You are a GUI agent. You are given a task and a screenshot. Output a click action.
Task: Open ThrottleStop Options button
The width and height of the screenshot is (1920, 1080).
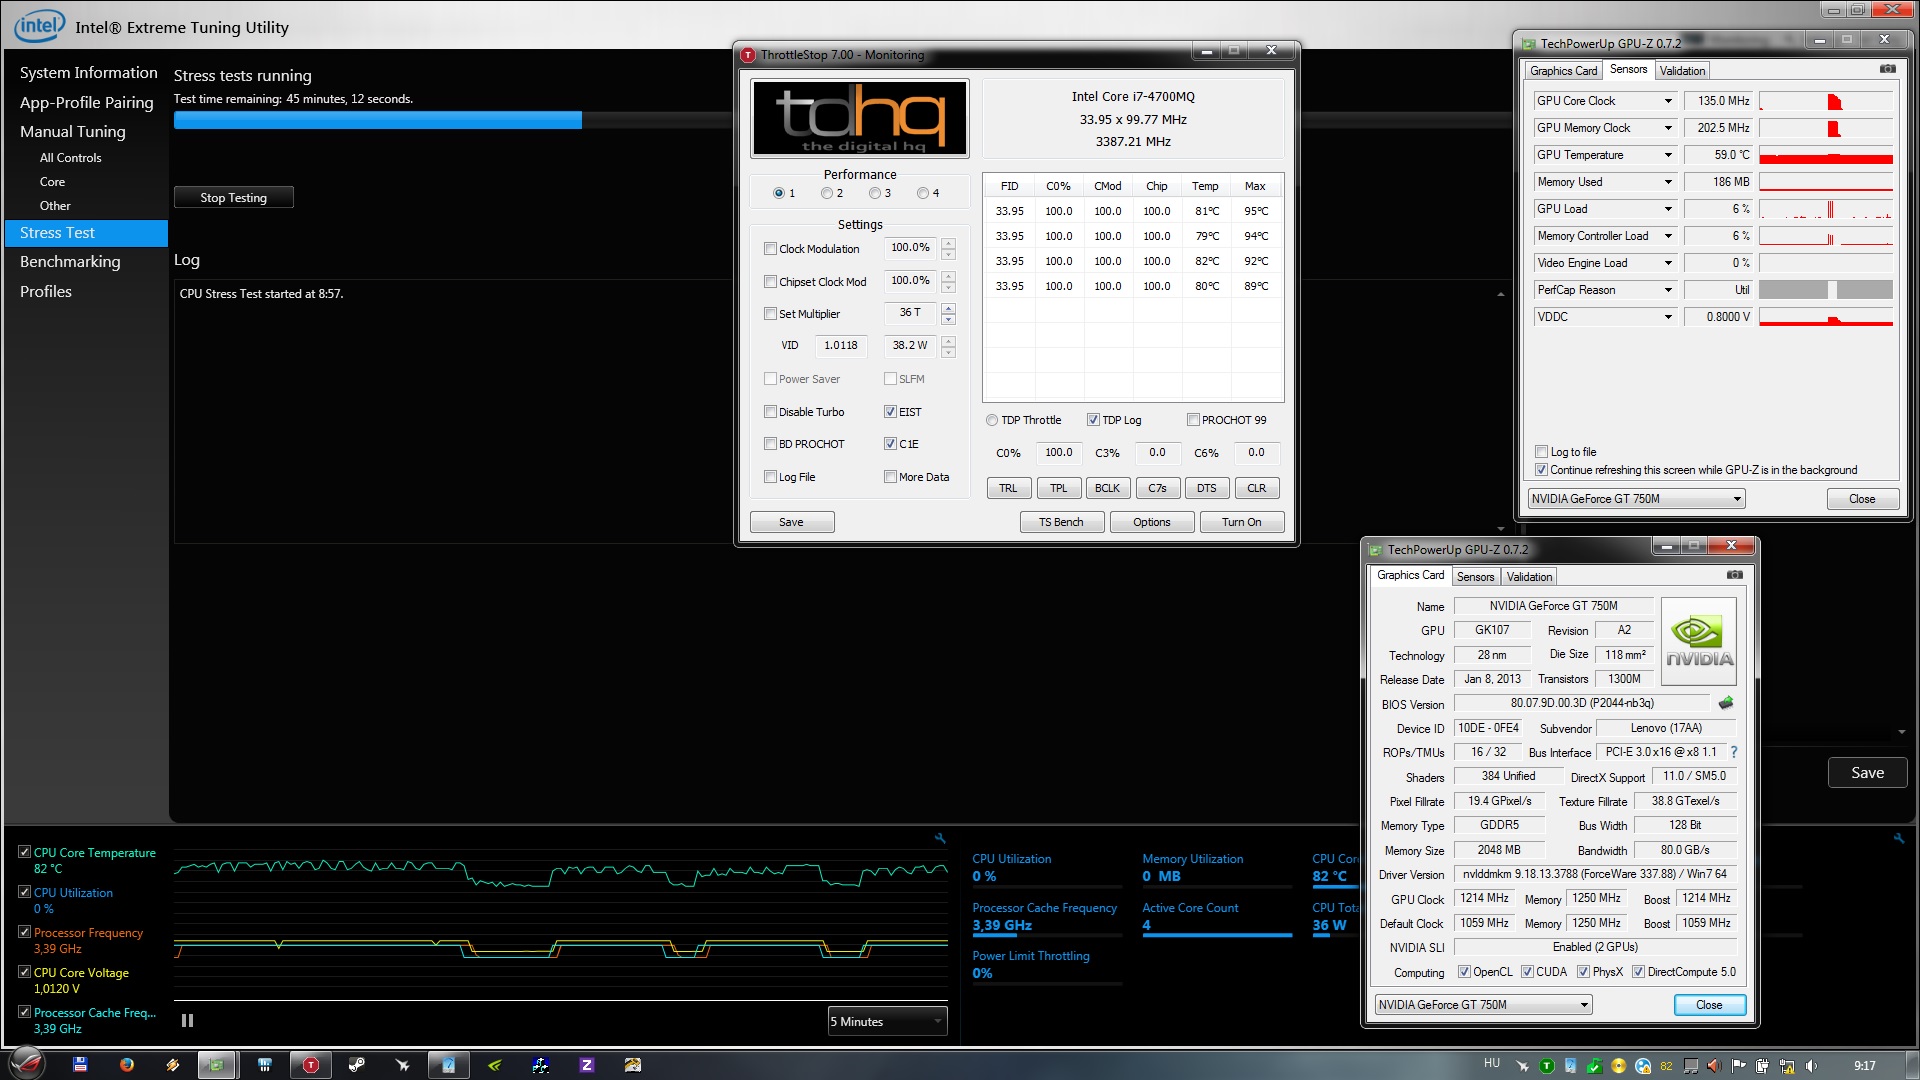(1152, 522)
